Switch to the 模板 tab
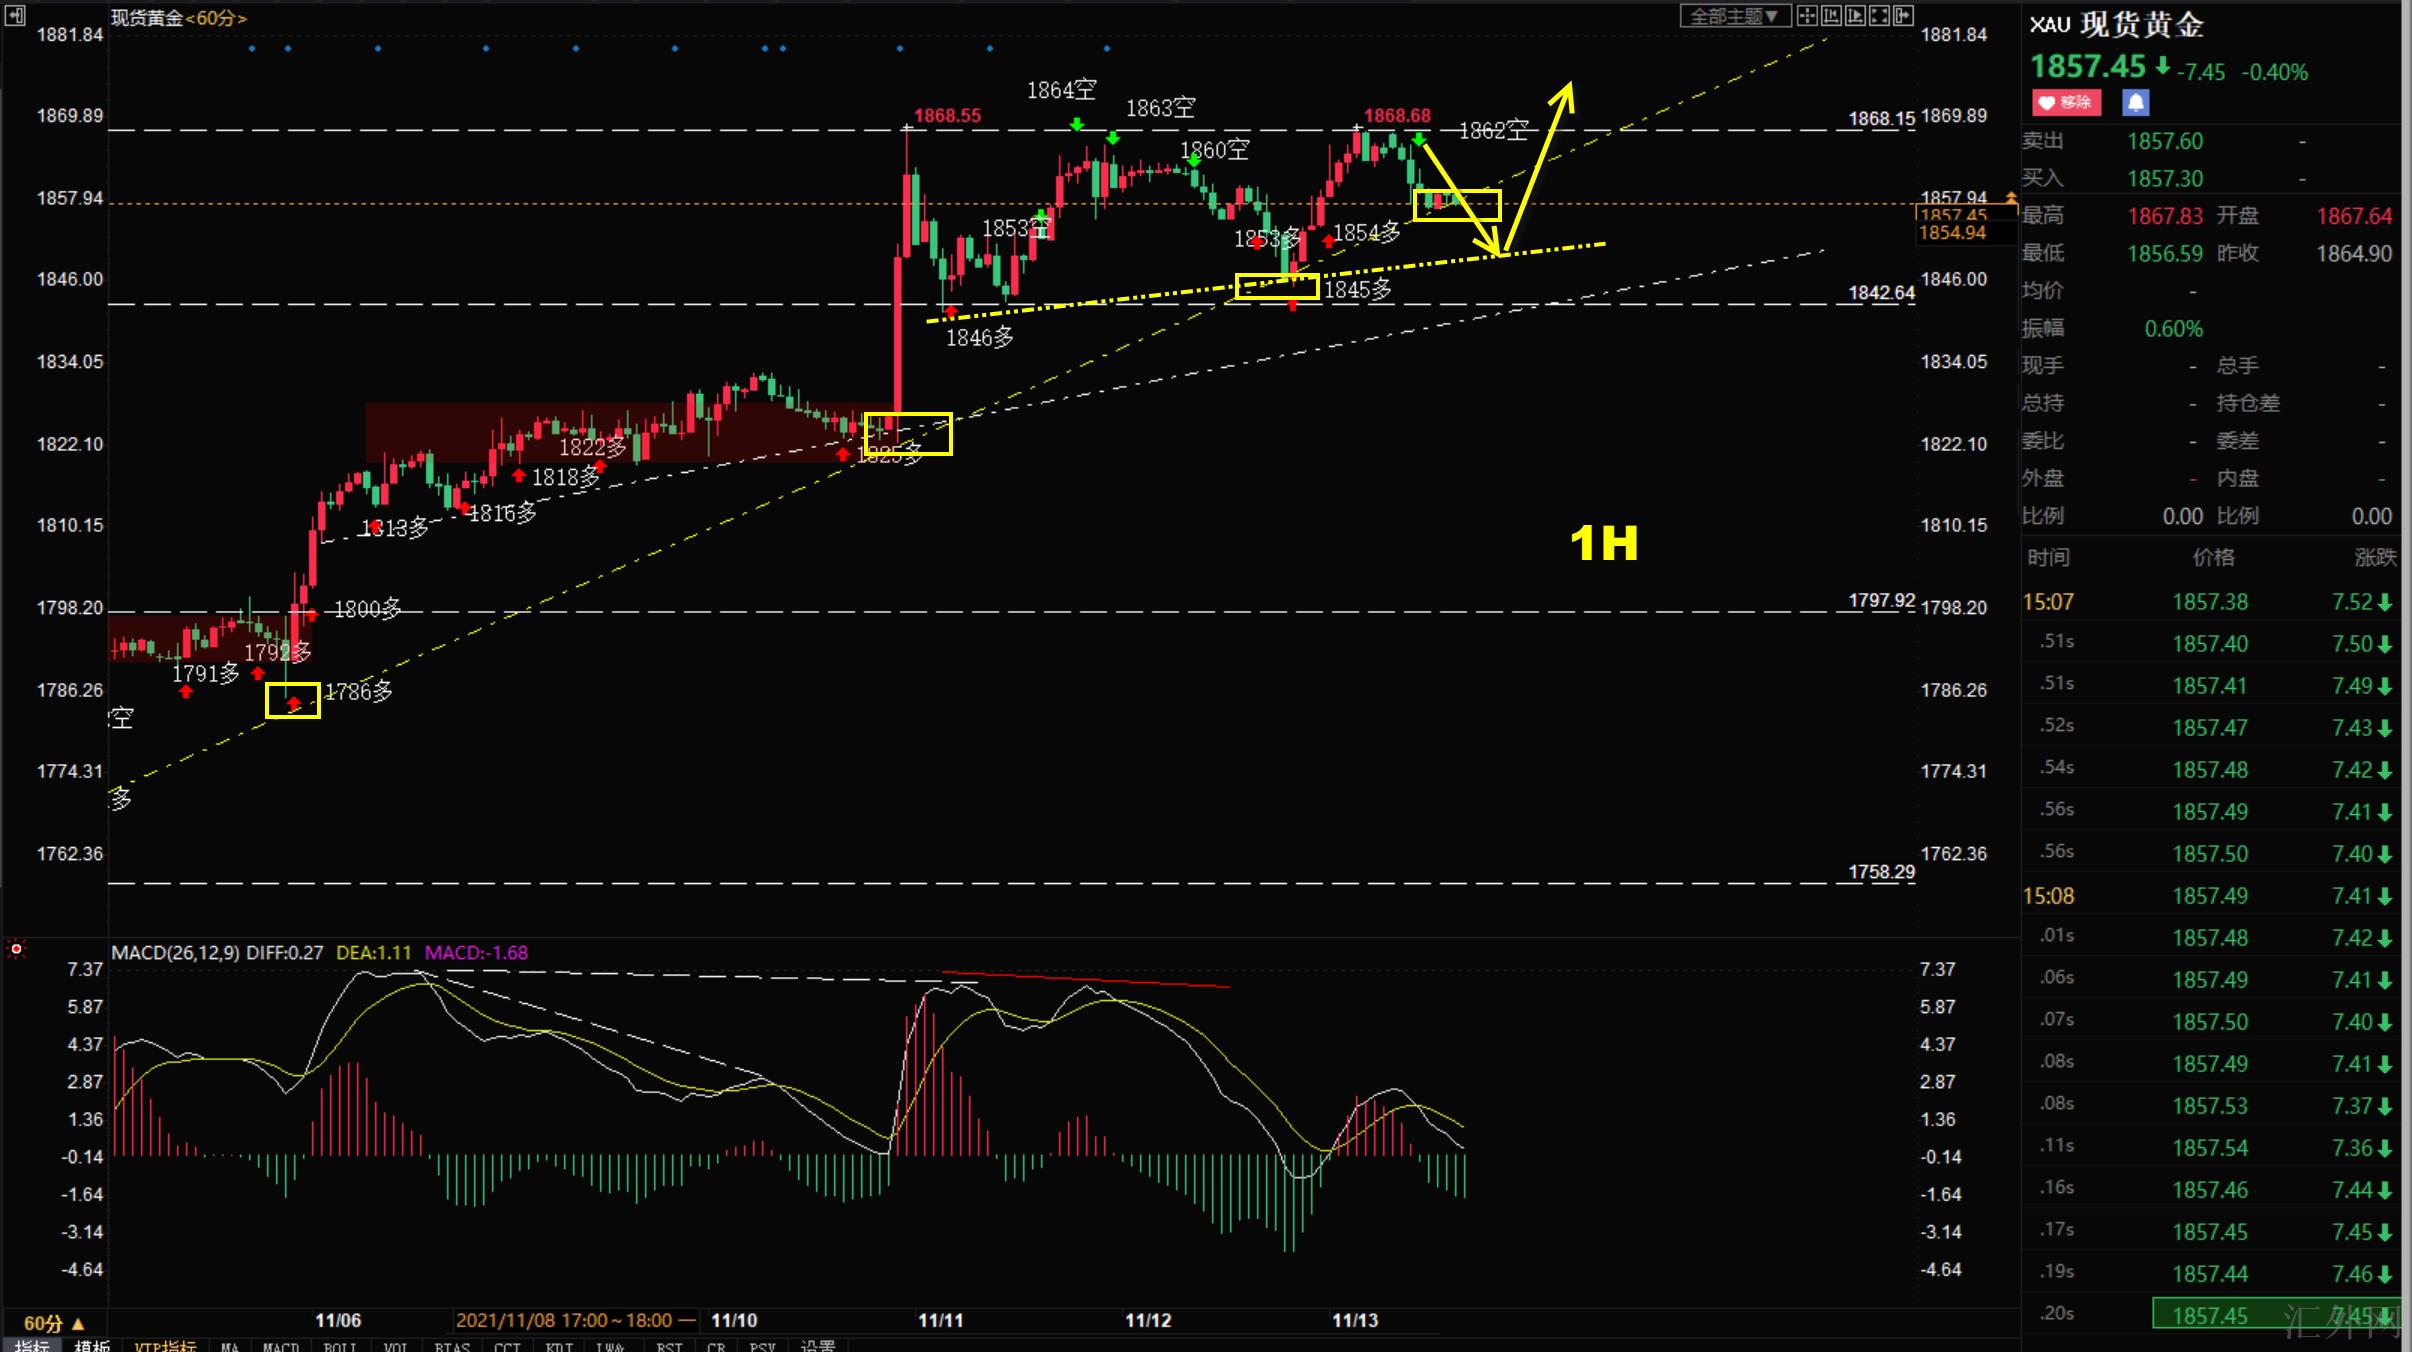The width and height of the screenshot is (2412, 1352). 92,1346
